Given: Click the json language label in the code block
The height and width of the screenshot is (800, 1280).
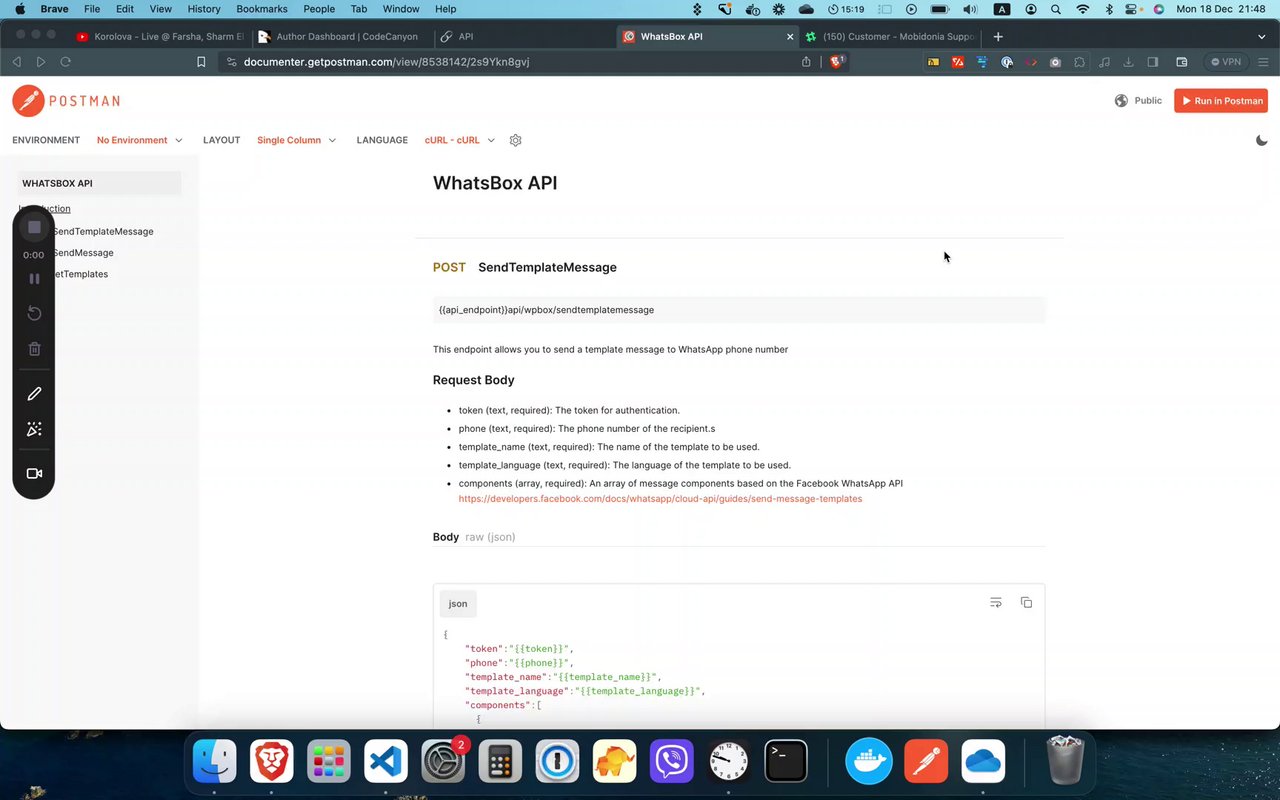Looking at the screenshot, I should pos(458,604).
